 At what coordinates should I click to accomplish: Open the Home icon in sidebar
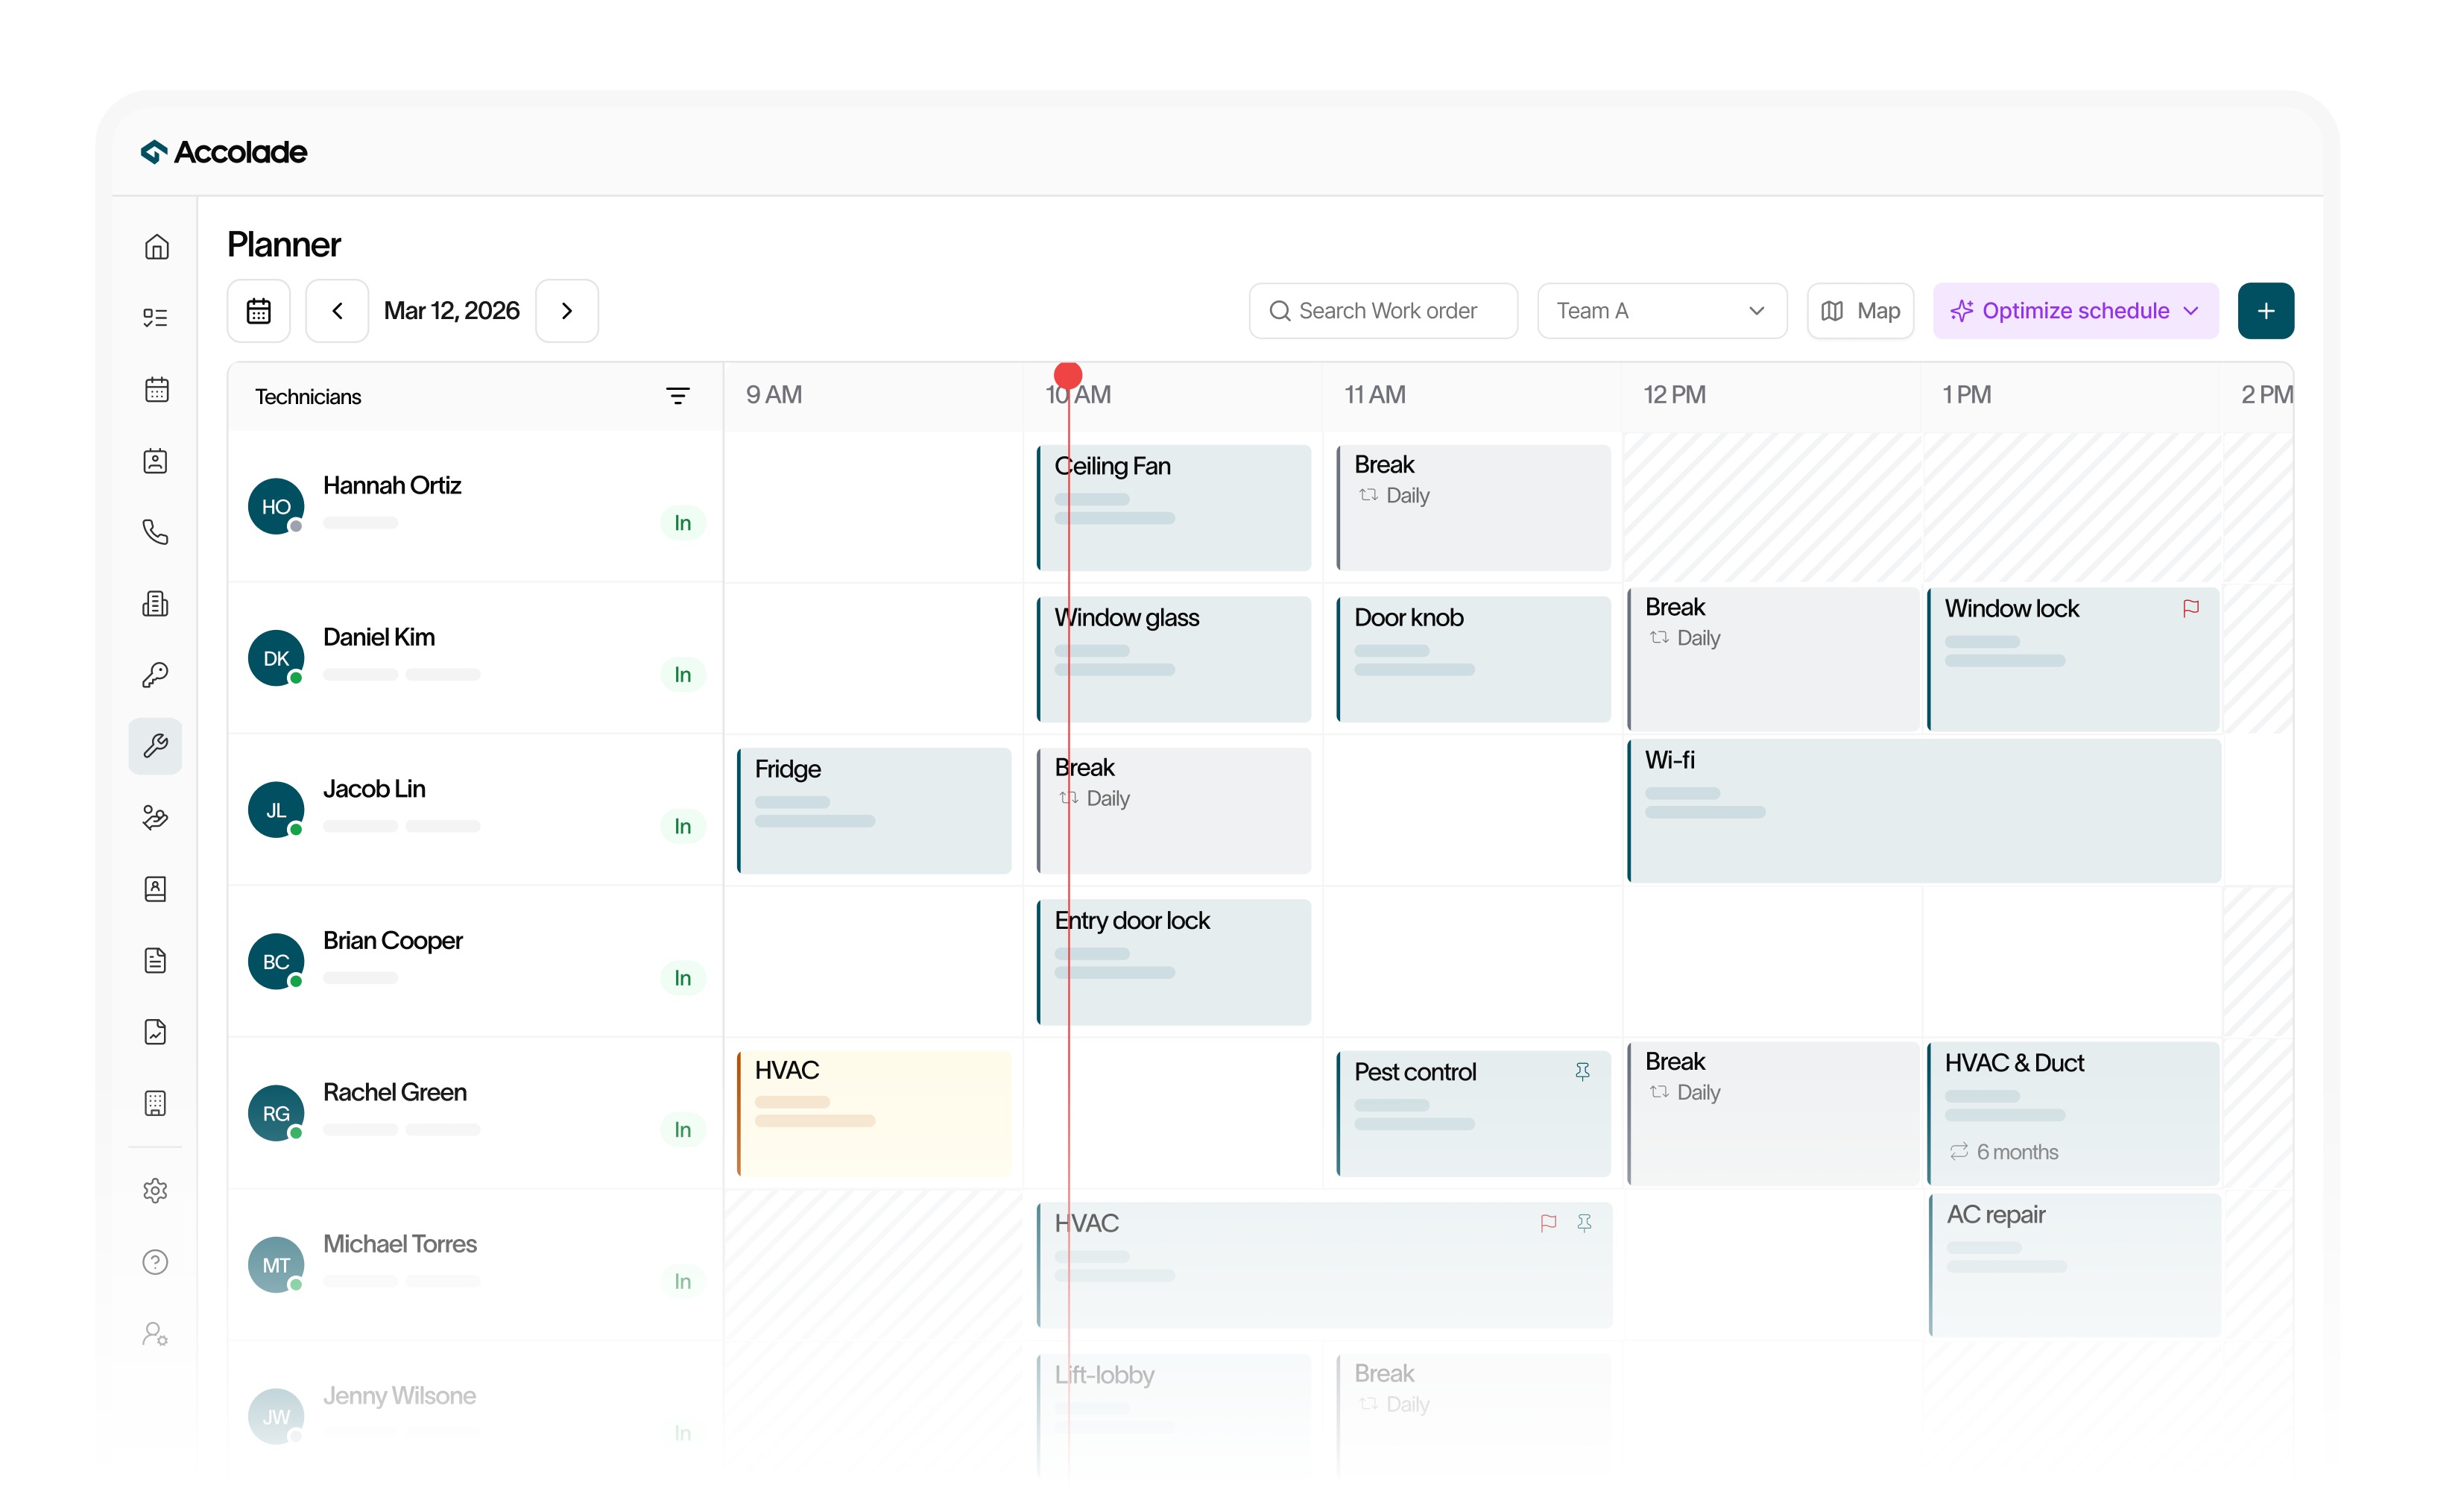click(156, 247)
